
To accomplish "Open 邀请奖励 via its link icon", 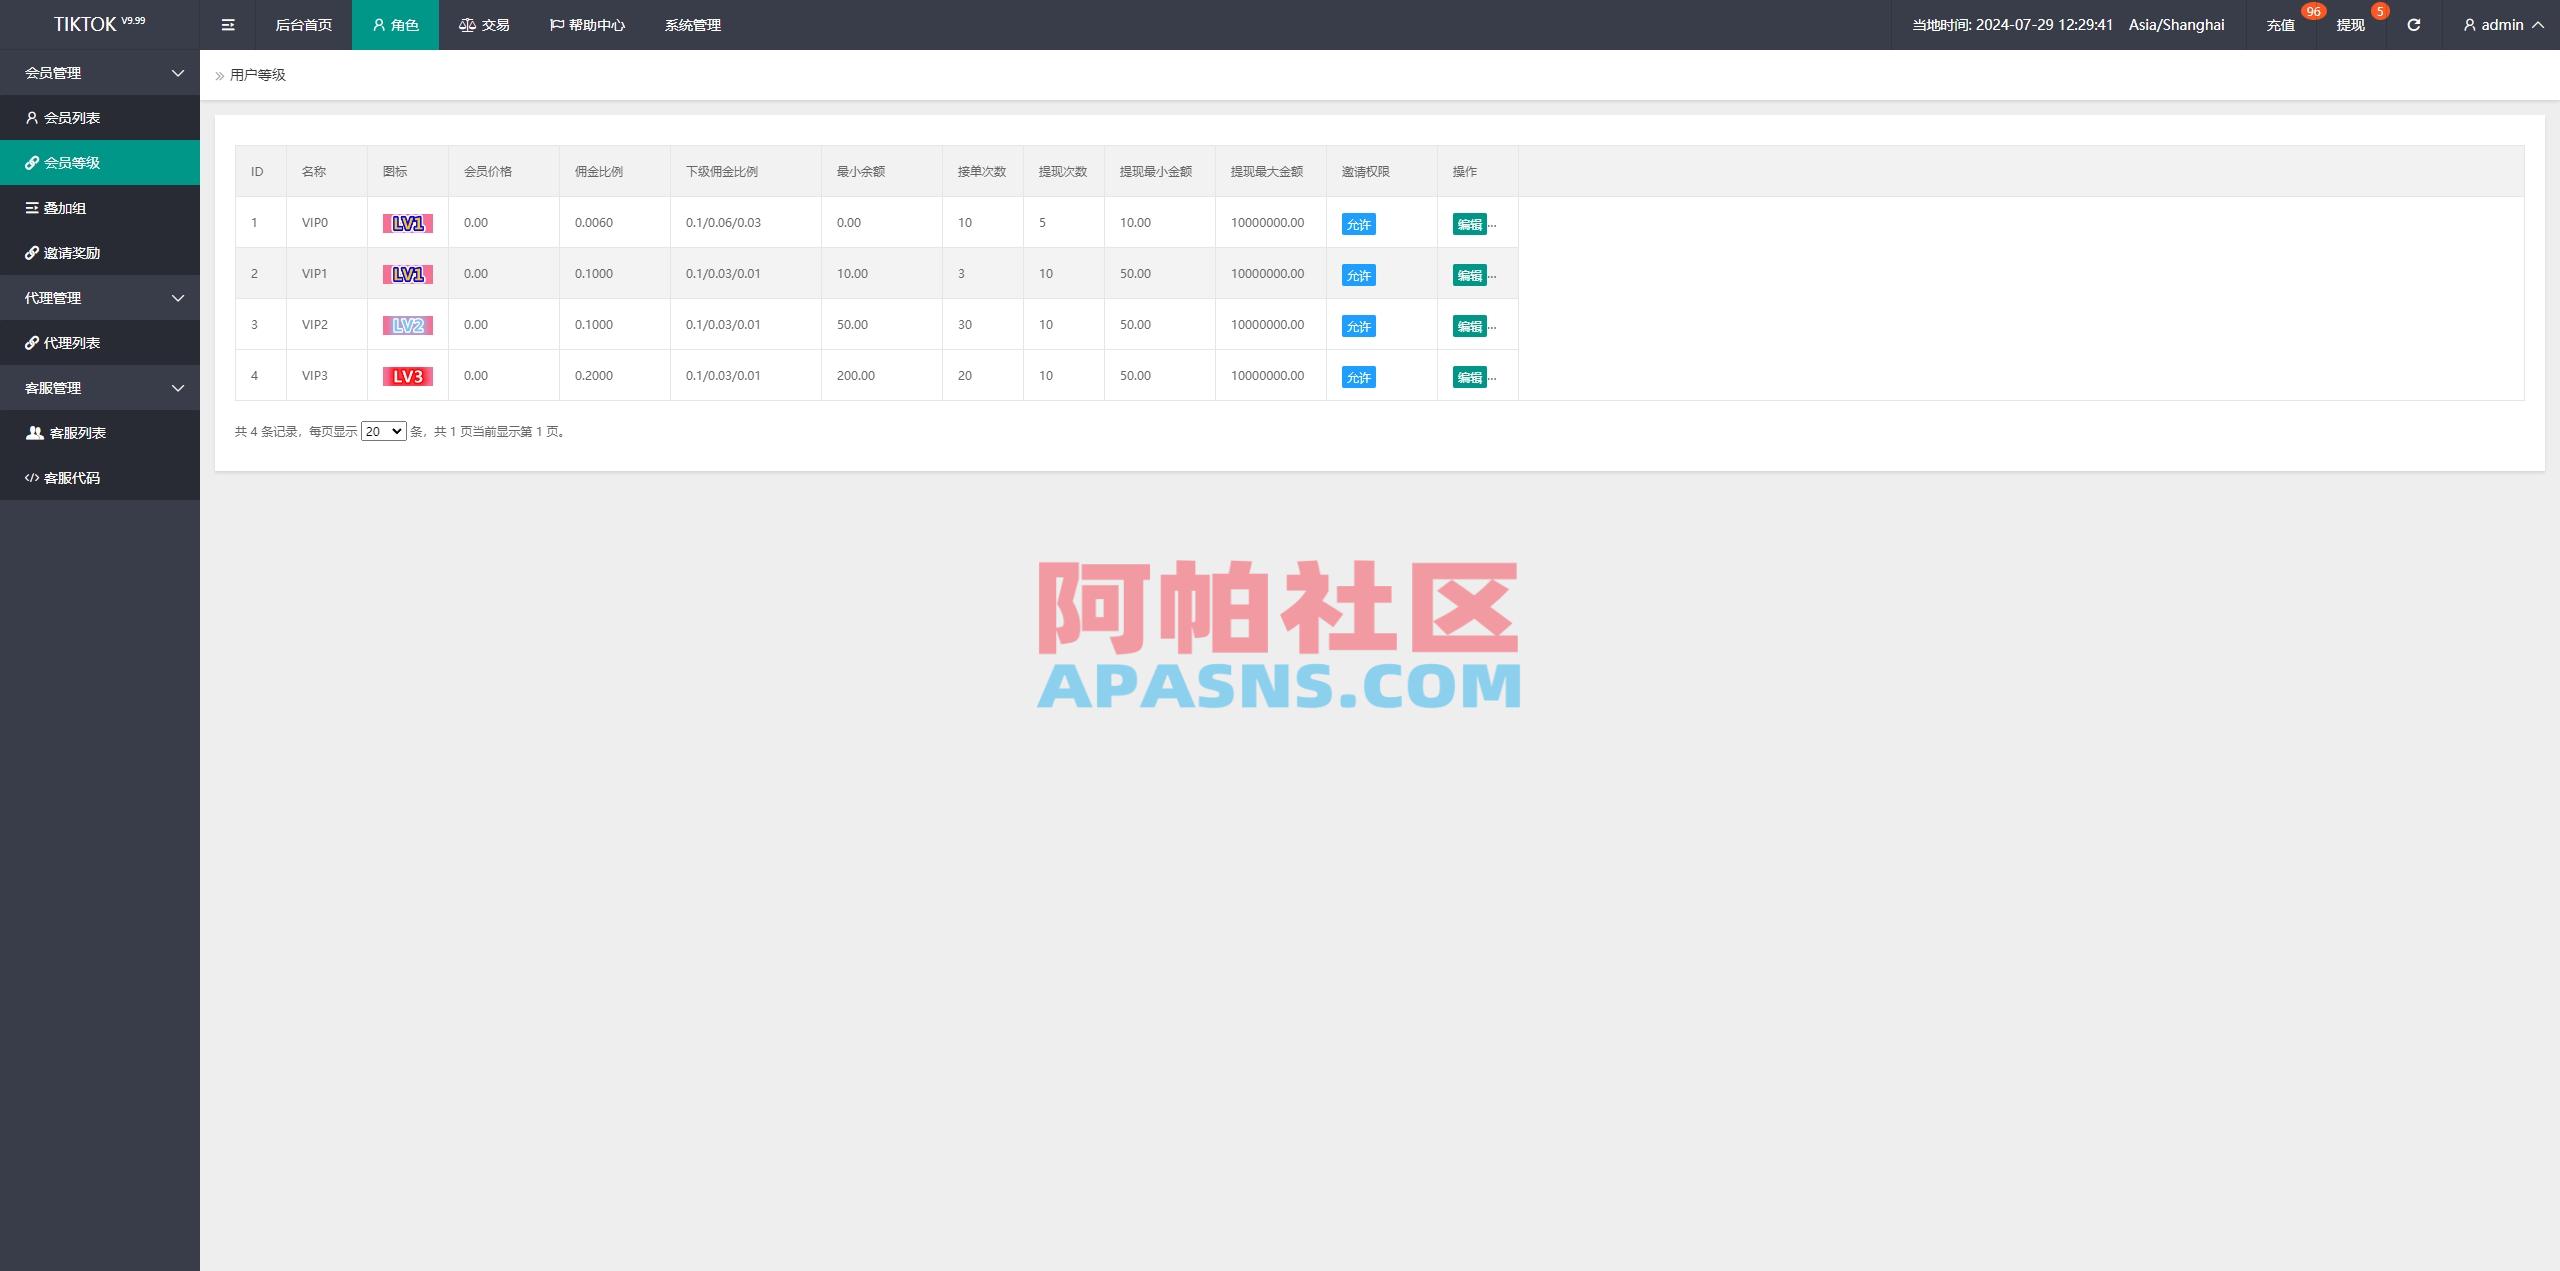I will [x=31, y=252].
